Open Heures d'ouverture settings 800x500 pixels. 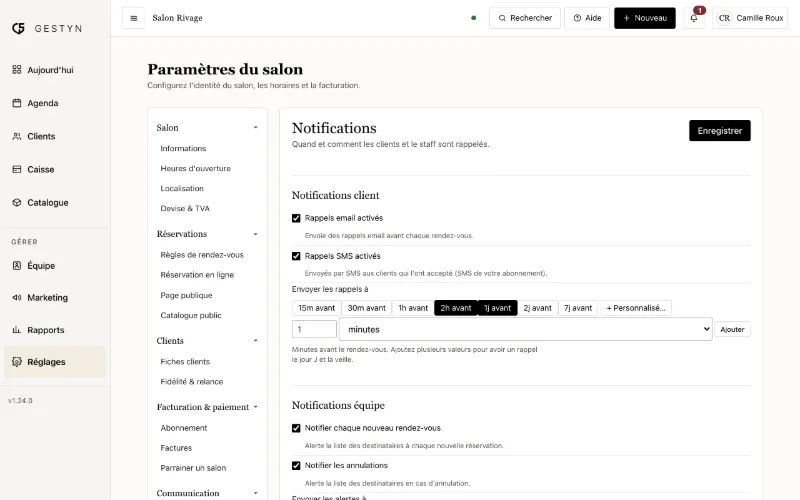195,168
